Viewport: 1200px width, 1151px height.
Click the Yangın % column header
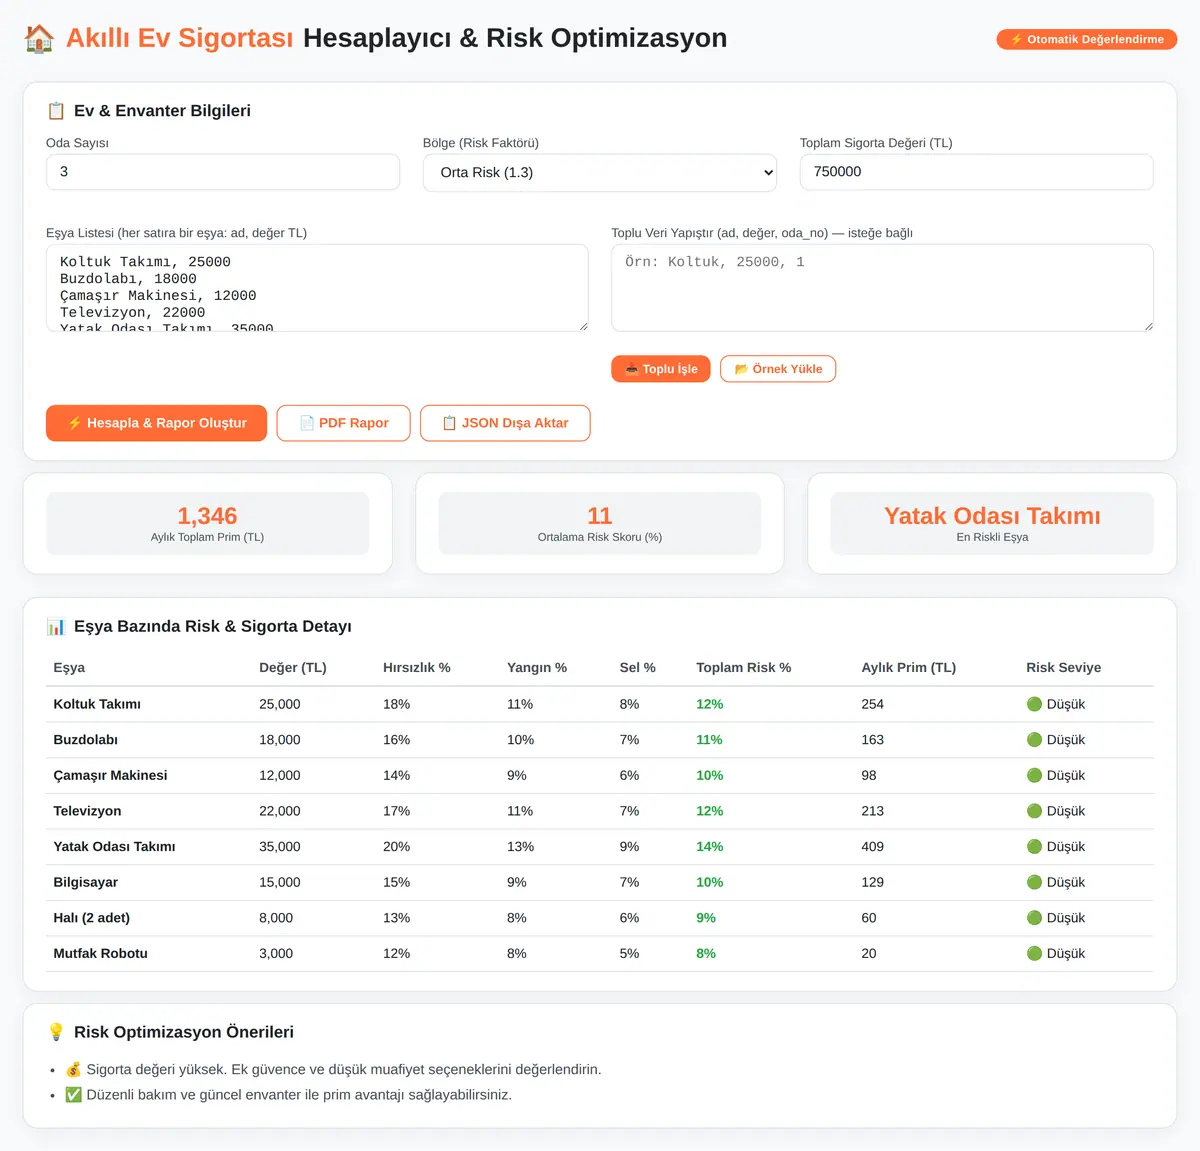pos(537,668)
